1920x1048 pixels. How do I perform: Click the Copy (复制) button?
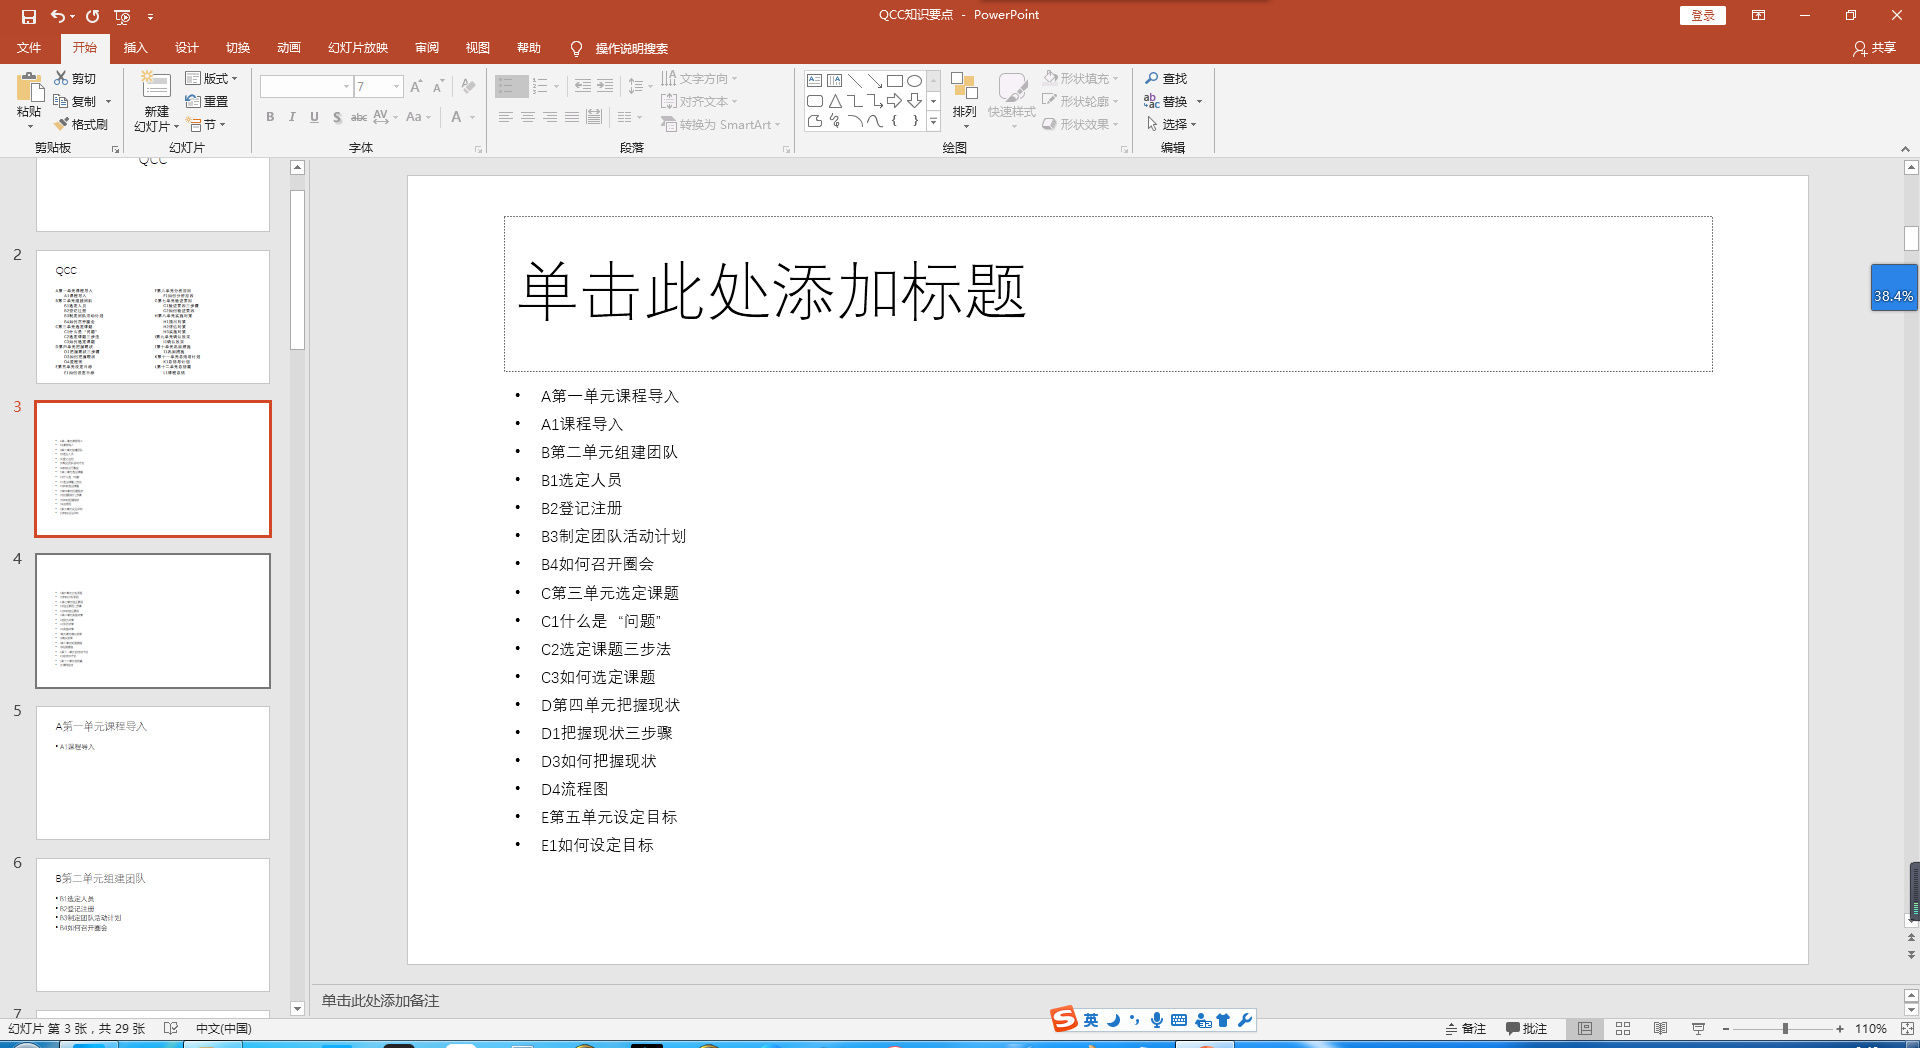[76, 101]
